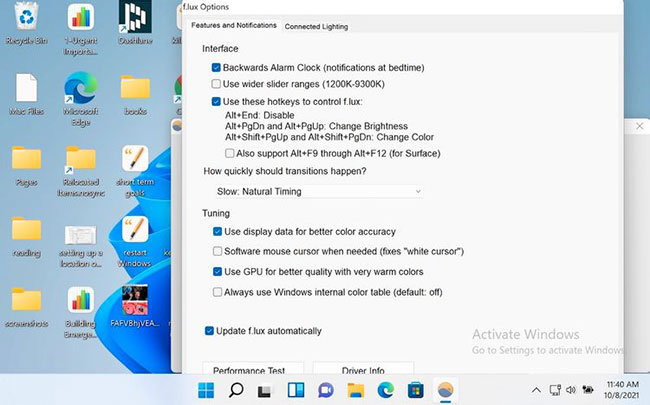Open Microsoft Store from taskbar
The width and height of the screenshot is (650, 405).
415,390
